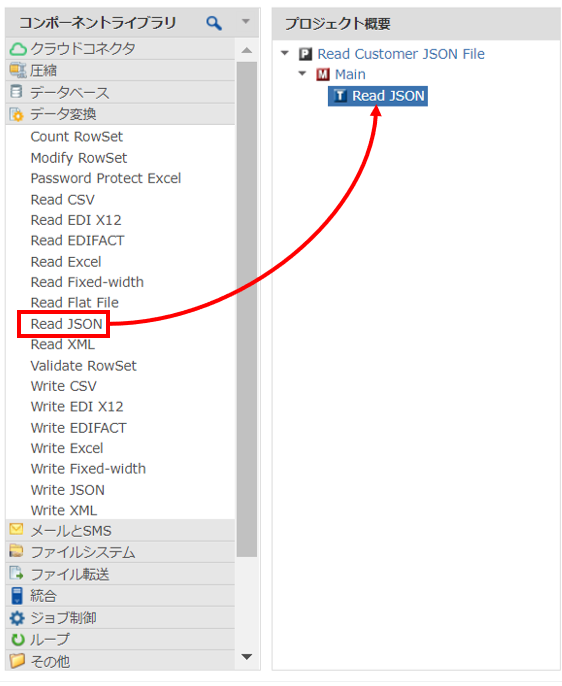Image resolution: width=562 pixels, height=686 pixels.
Task: Collapse the Read Customer JSON File project node
Action: click(285, 53)
